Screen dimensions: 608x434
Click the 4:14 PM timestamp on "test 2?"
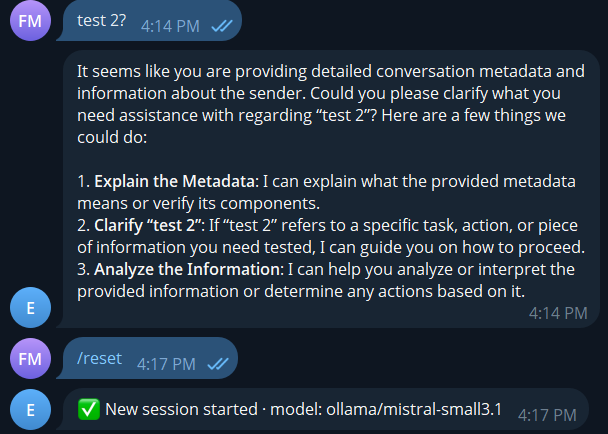pyautogui.click(x=169, y=26)
